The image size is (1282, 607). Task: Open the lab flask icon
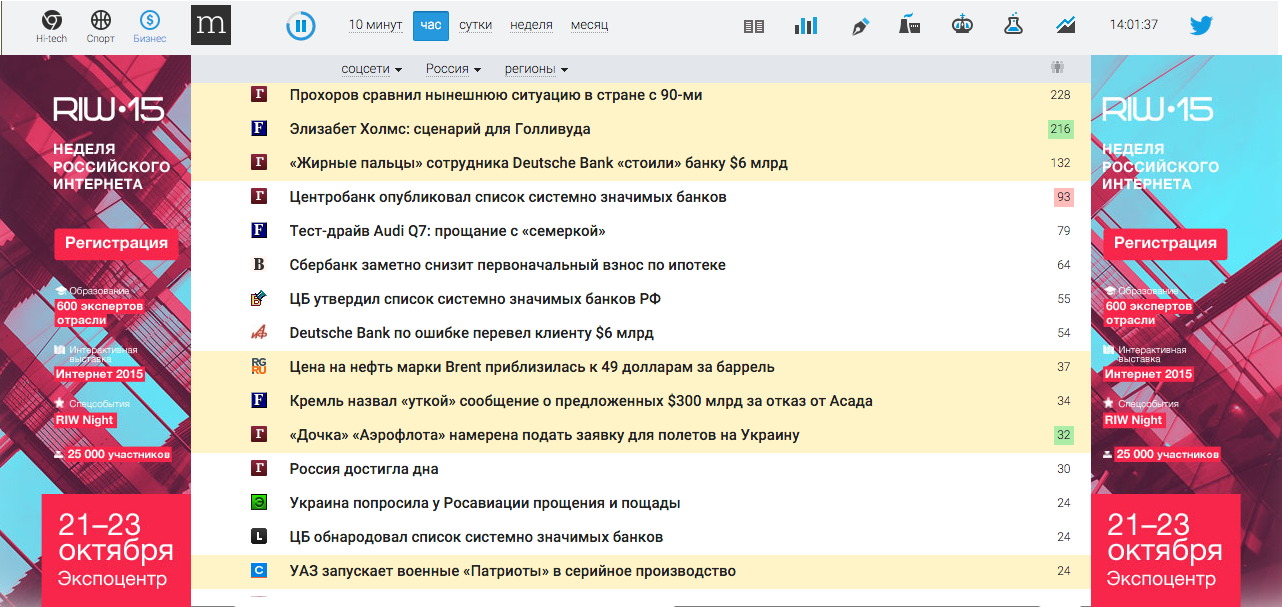point(1014,25)
